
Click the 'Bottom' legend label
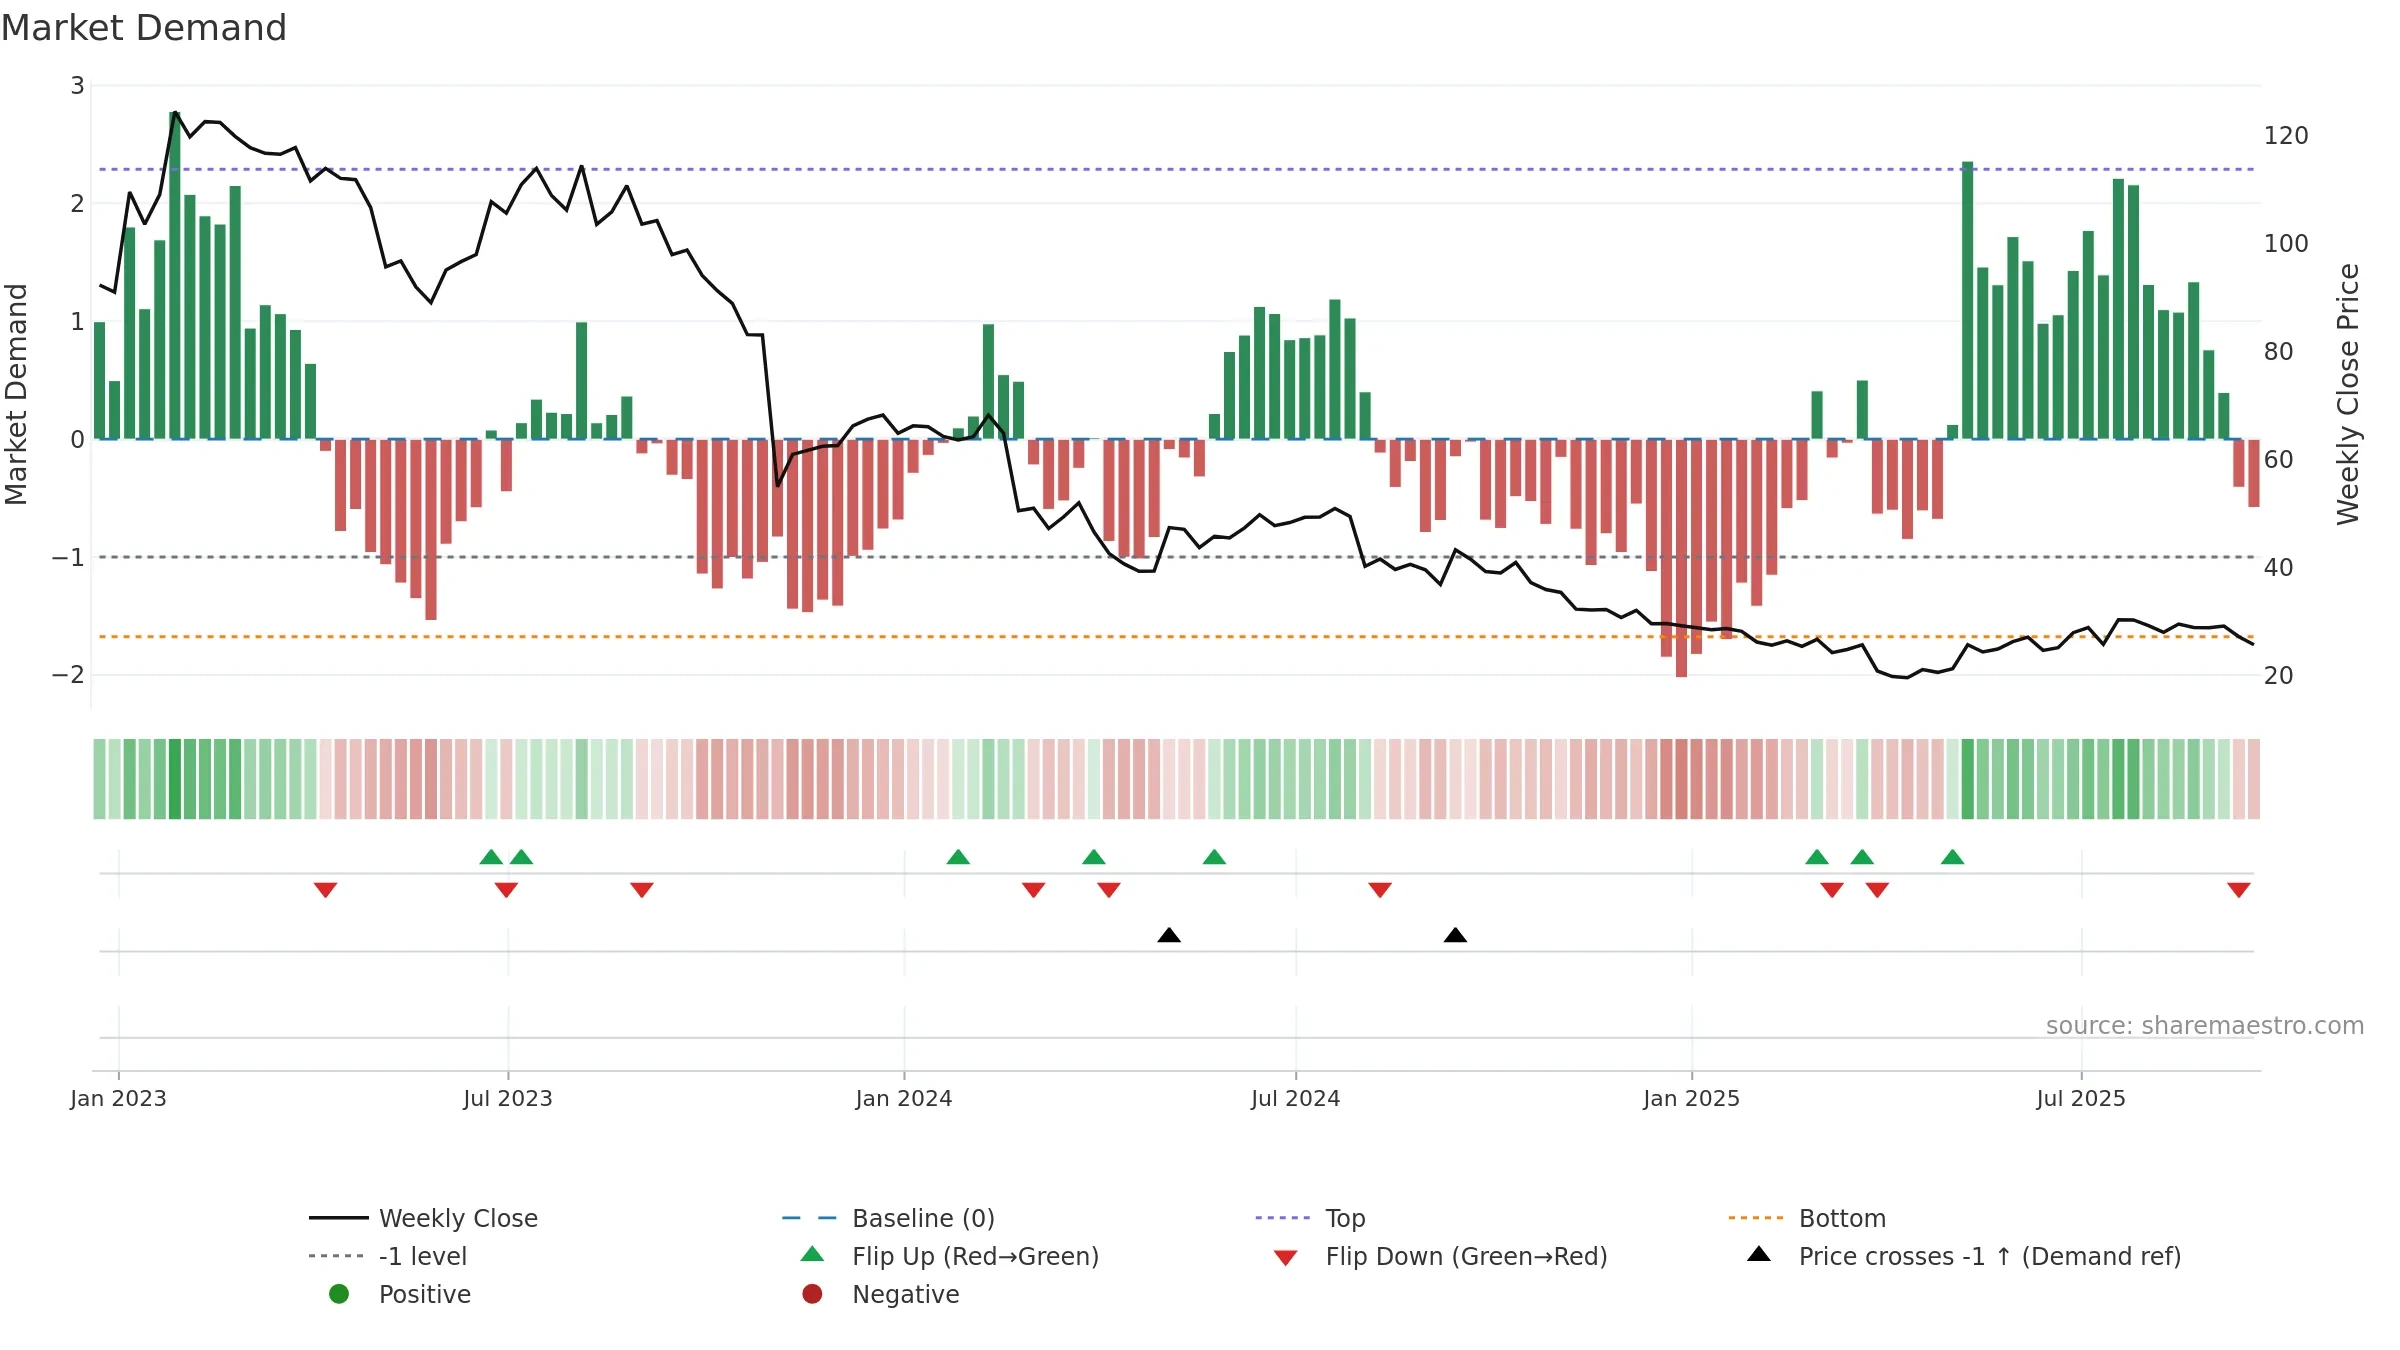(x=1842, y=1218)
